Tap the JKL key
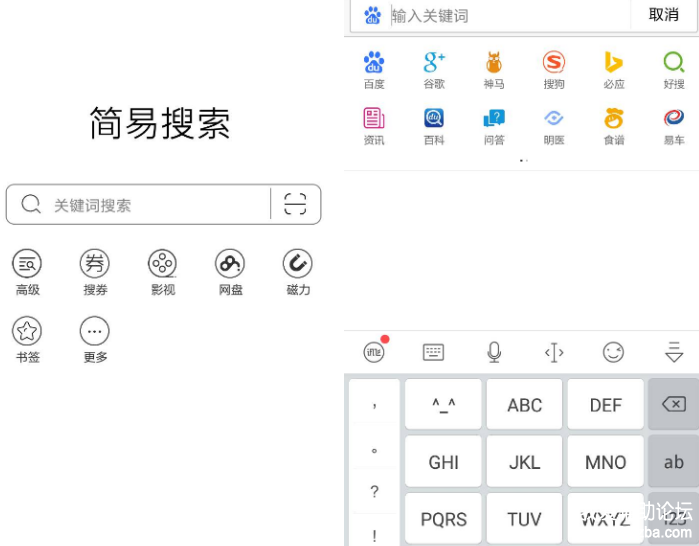This screenshot has height=546, width=699. pos(524,461)
